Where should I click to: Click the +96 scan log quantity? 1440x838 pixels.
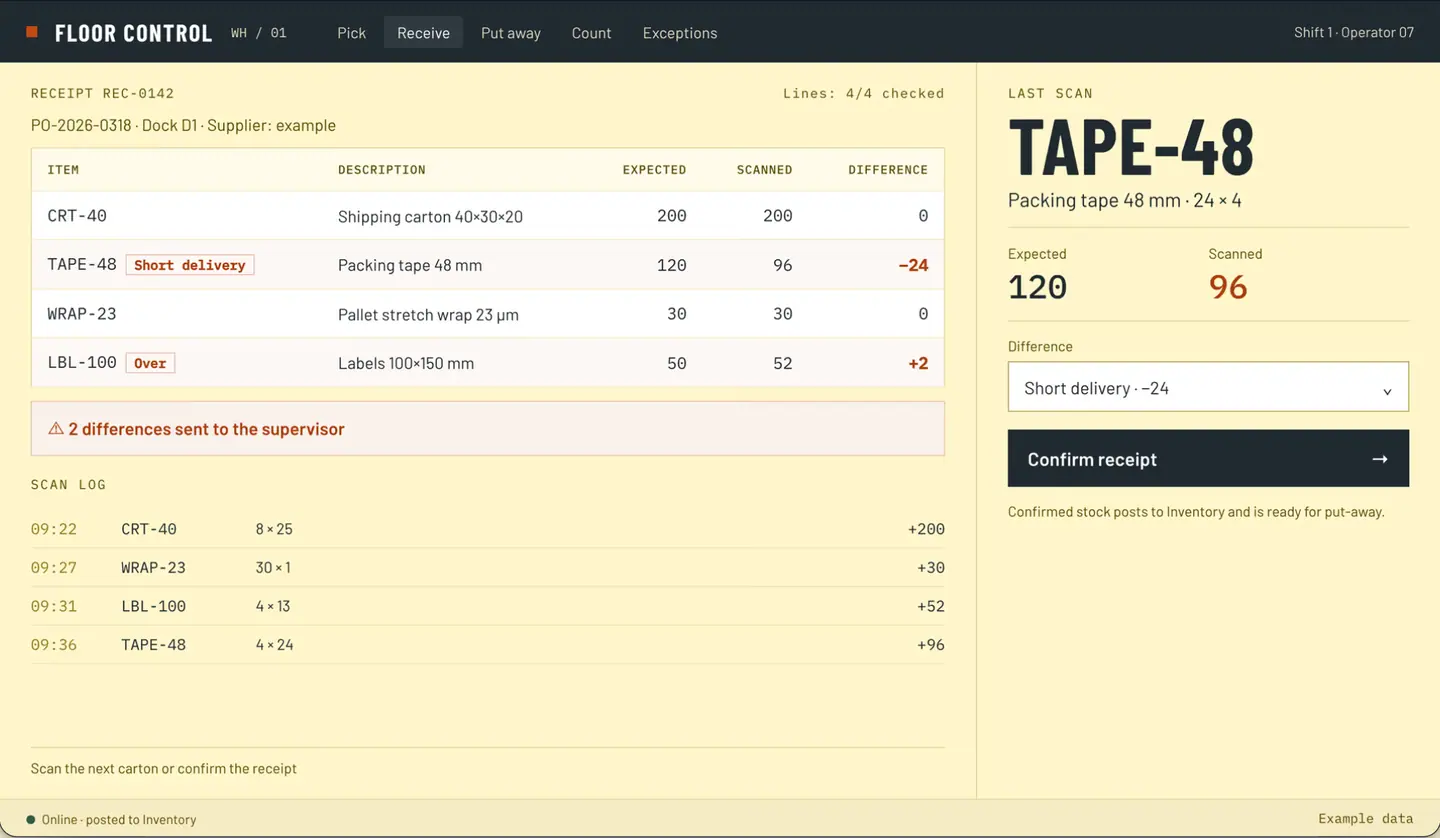[x=931, y=645]
